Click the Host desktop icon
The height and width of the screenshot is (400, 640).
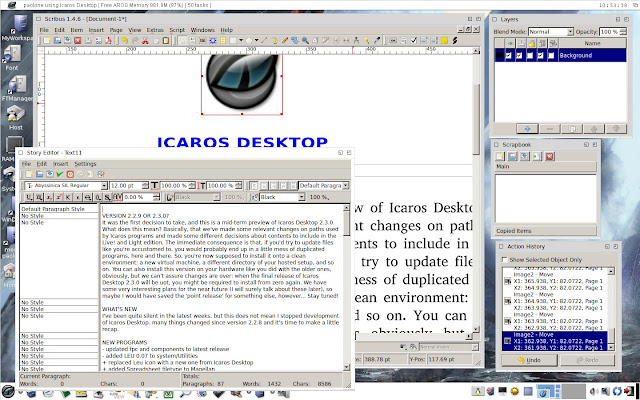point(16,118)
